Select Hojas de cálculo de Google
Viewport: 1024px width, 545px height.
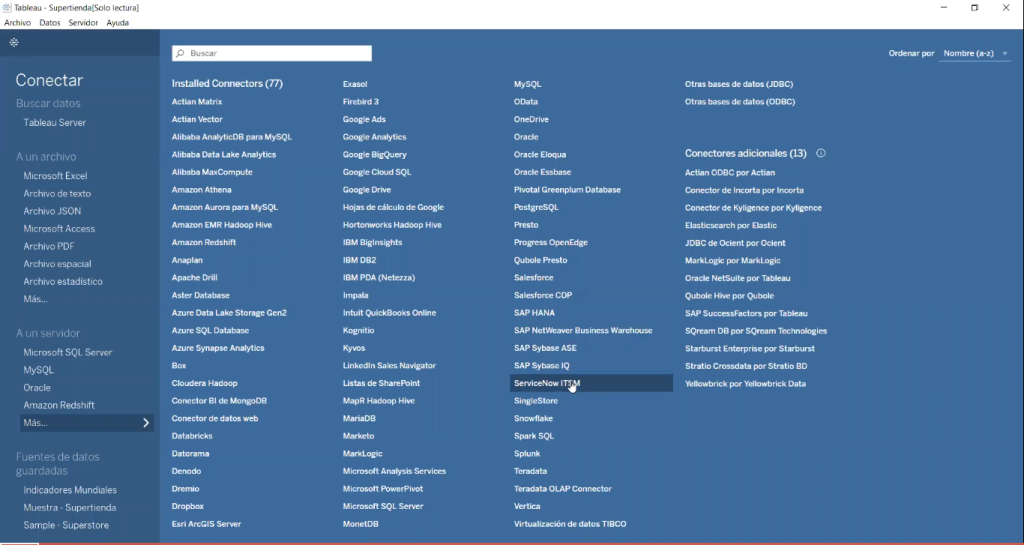coord(393,208)
